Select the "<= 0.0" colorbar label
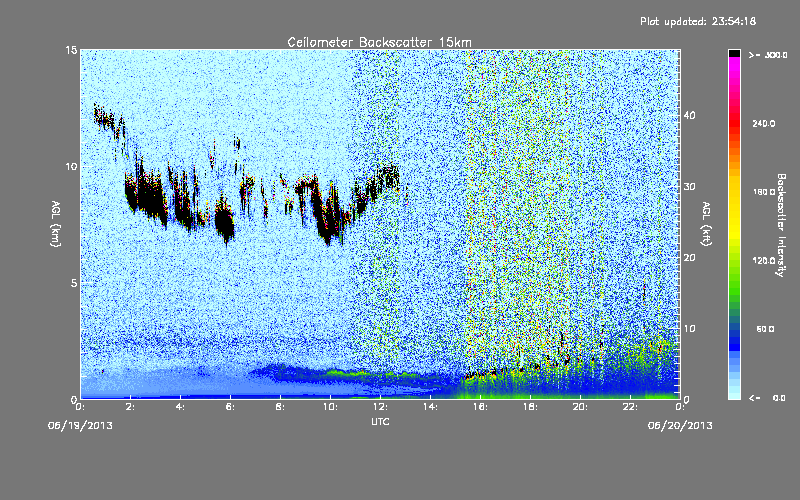The image size is (800, 500). [x=767, y=397]
